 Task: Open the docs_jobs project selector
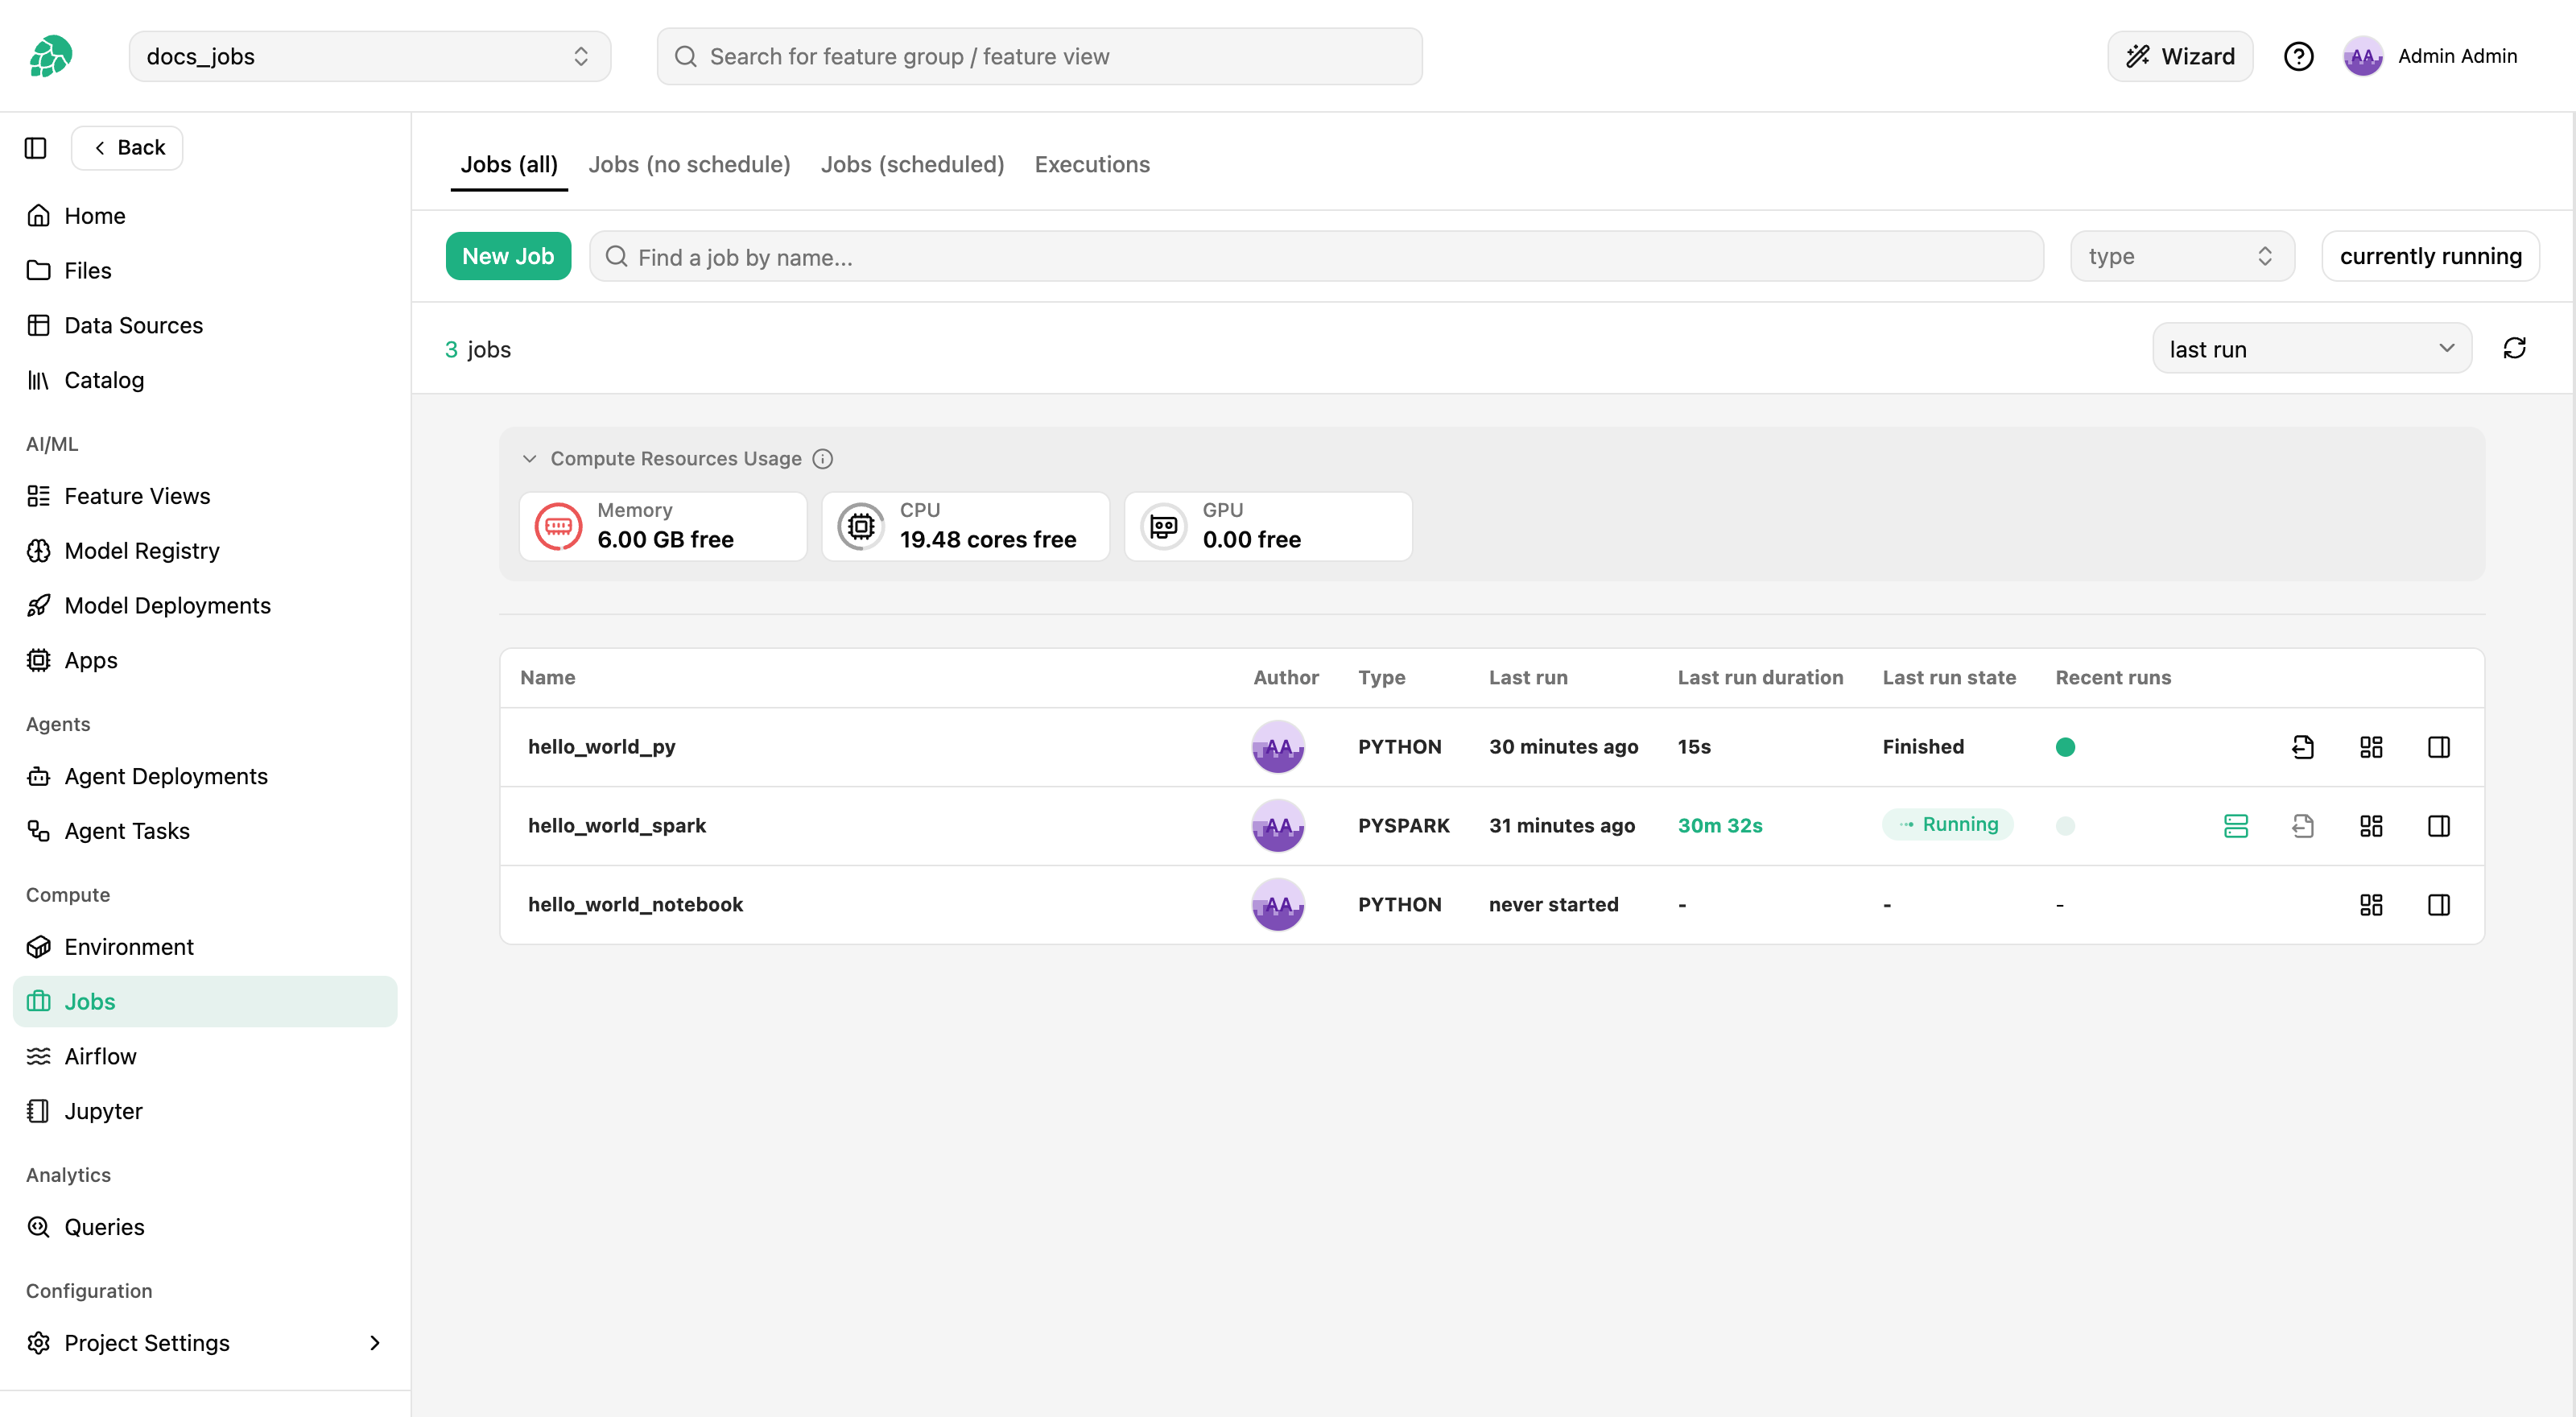pos(369,56)
